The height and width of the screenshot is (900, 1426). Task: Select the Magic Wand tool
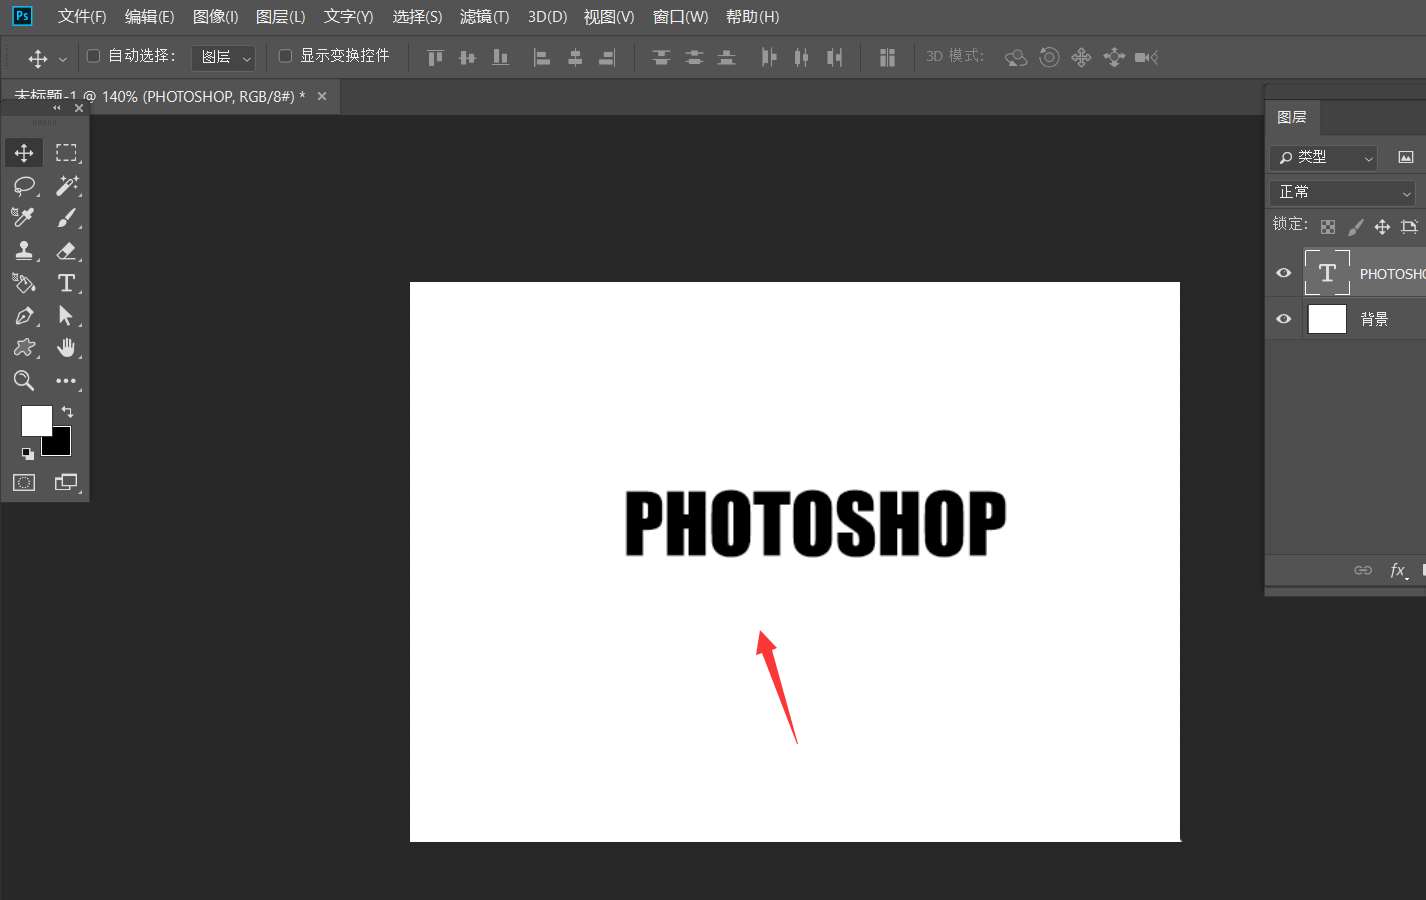pyautogui.click(x=67, y=185)
